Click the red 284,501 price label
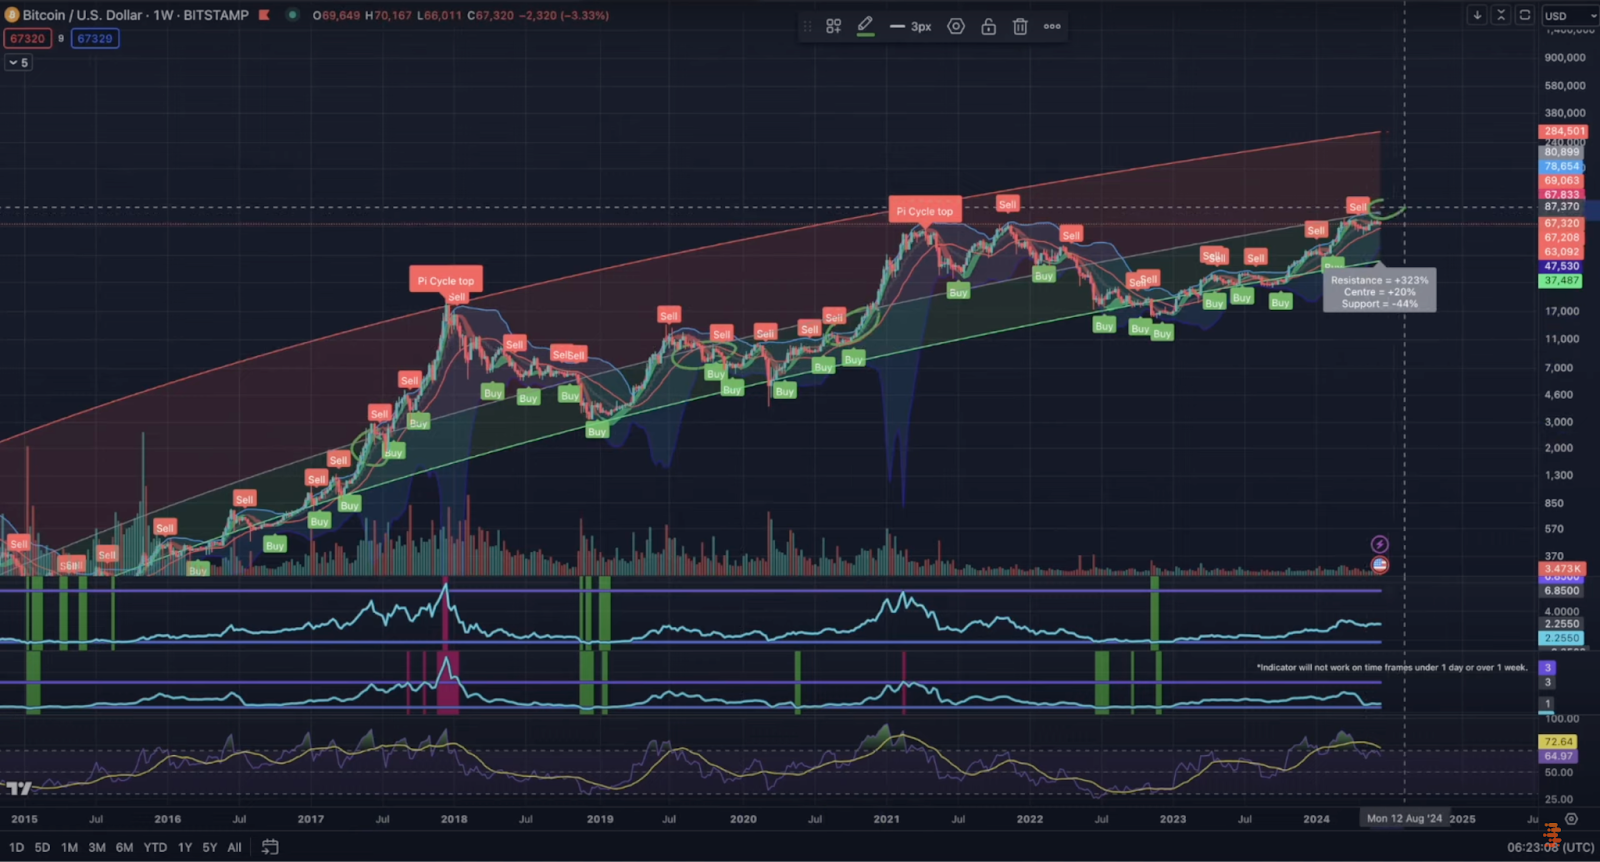 [1563, 131]
